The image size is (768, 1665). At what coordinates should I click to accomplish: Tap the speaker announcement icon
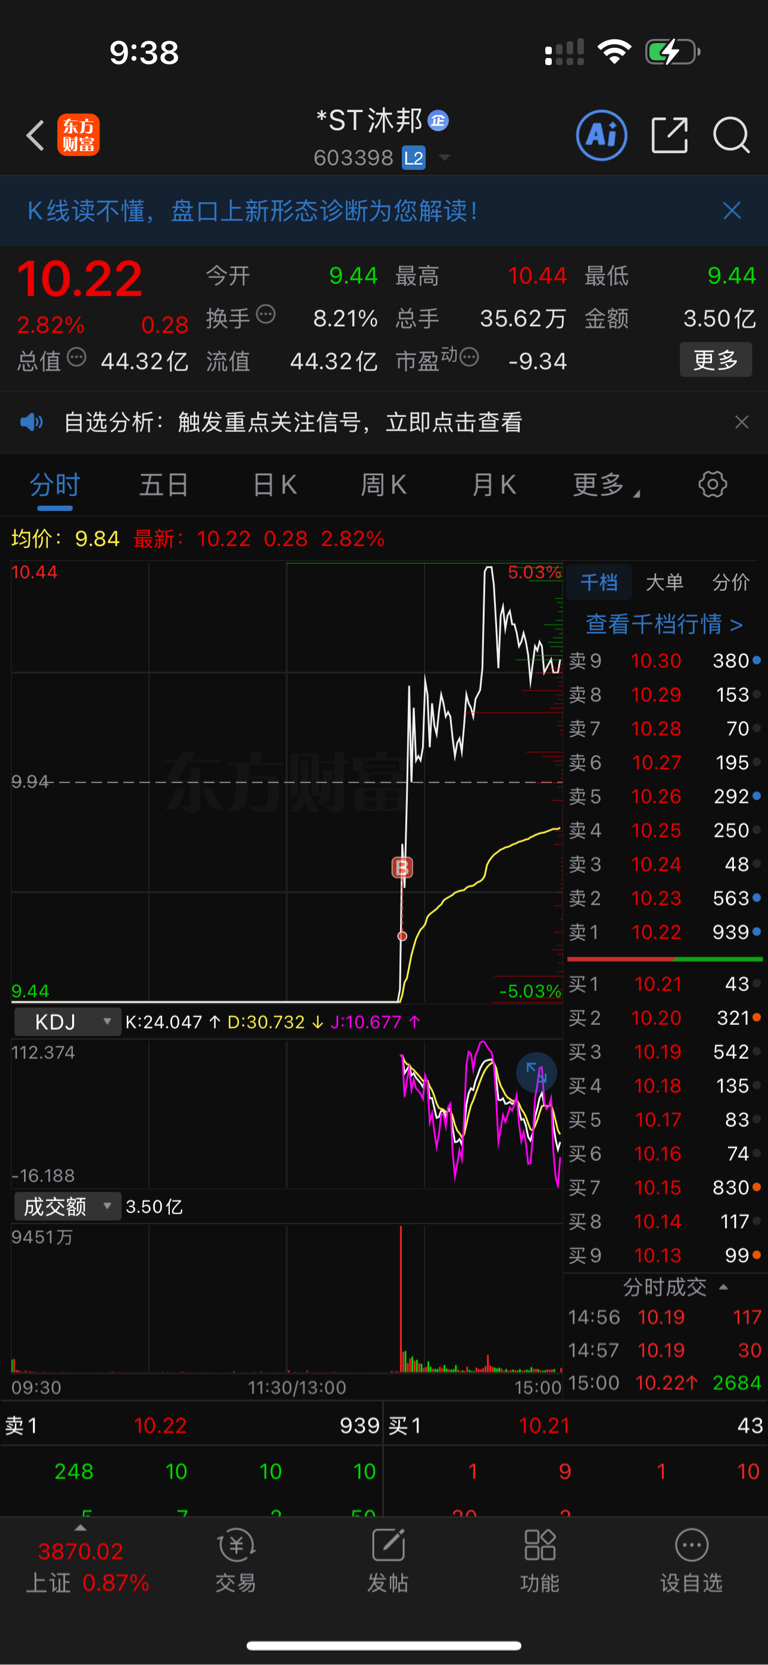(x=32, y=422)
